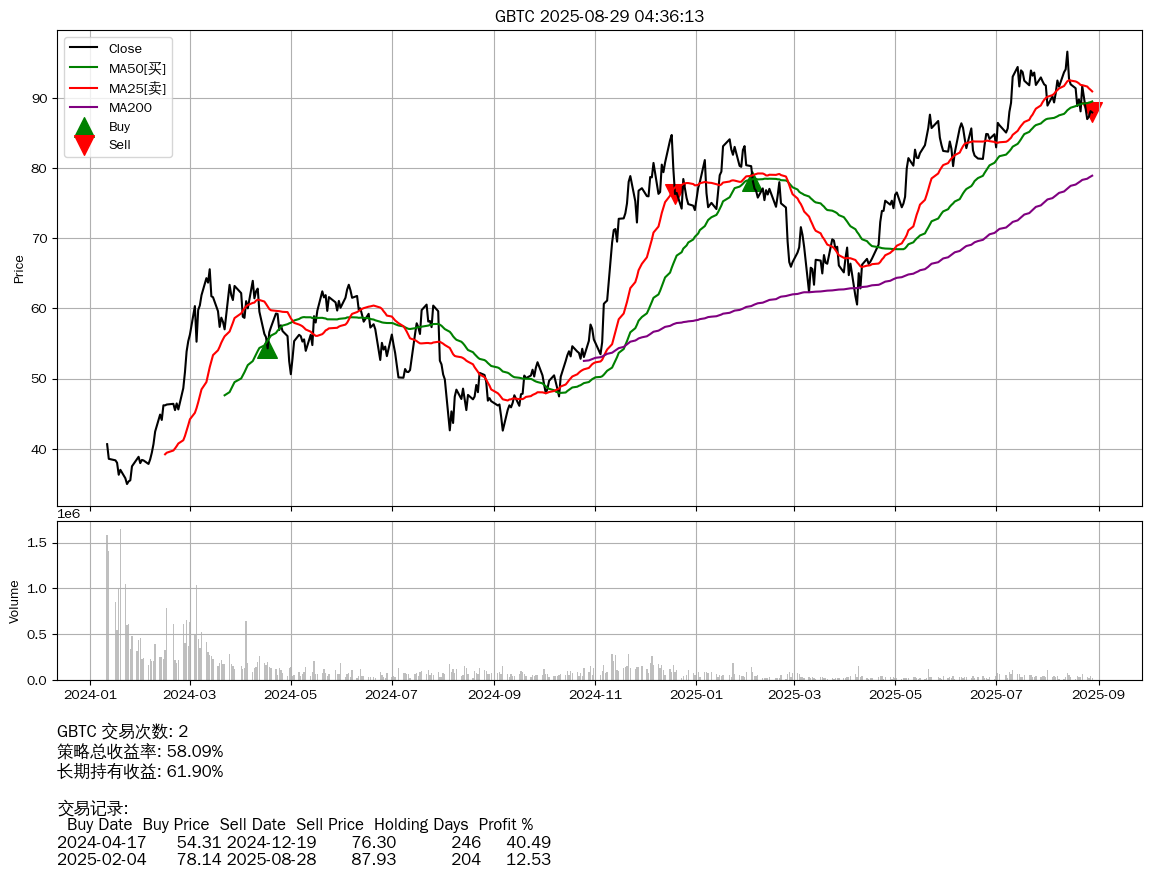The width and height of the screenshot is (1152, 878).
Task: Select the MA200 legend label
Action: point(130,107)
